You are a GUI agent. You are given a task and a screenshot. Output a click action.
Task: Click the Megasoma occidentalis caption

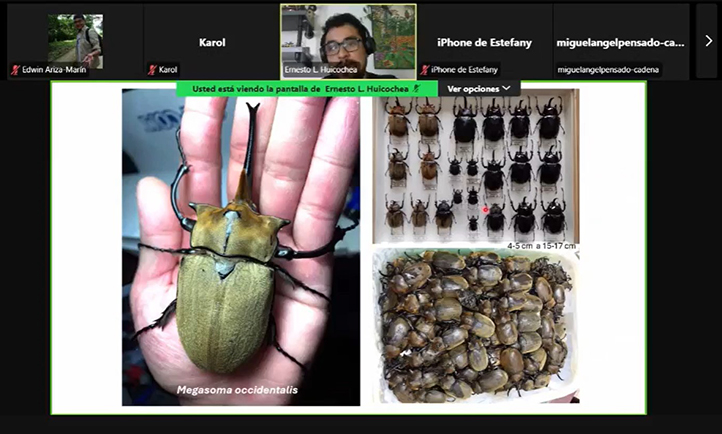click(237, 389)
